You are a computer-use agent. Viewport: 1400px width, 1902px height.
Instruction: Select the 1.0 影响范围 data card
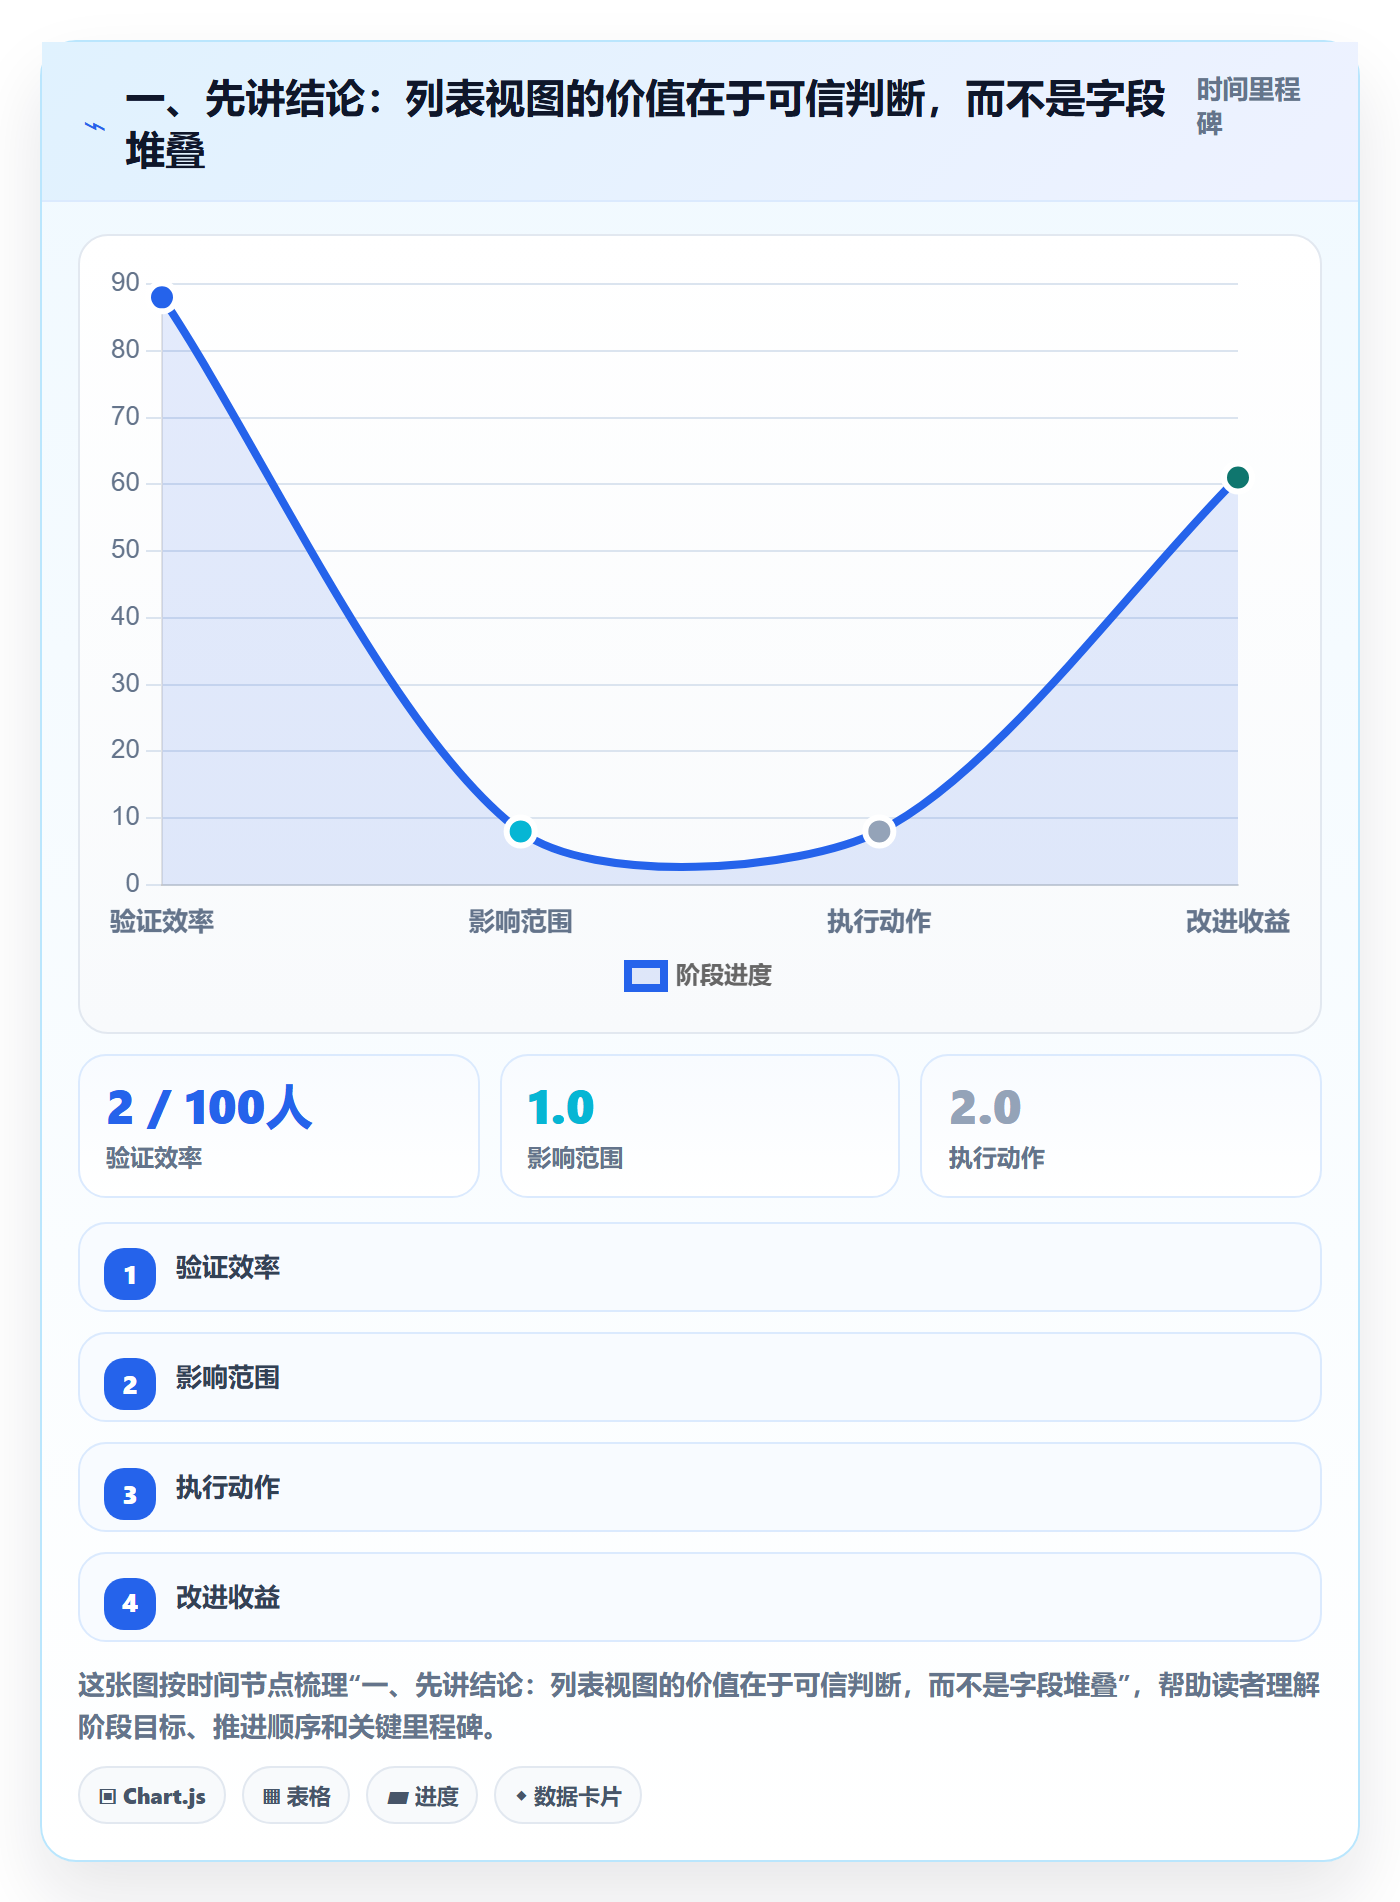[700, 1126]
